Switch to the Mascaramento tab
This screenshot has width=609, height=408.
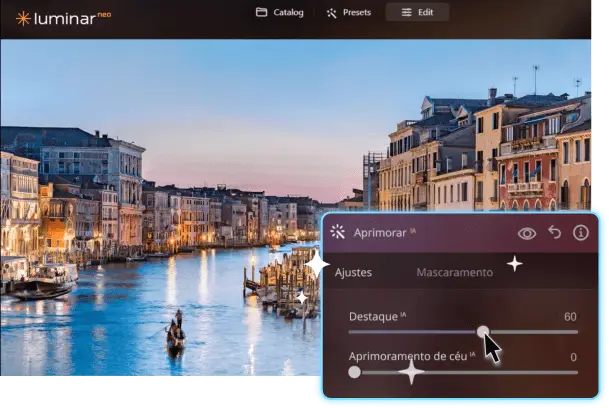454,272
